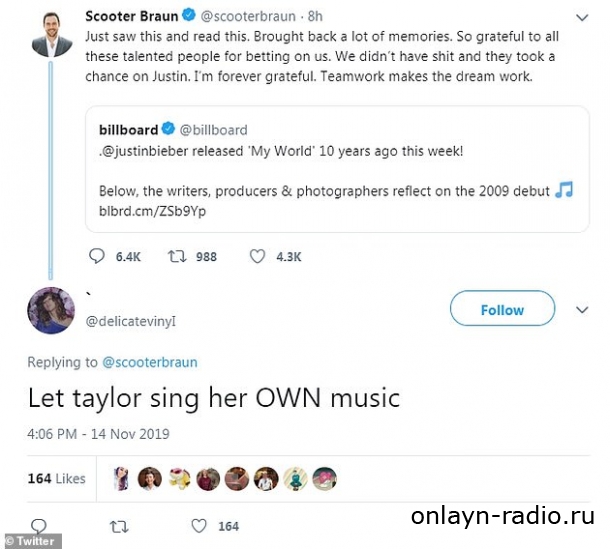Viewport: 610px width, 549px height.
Task: Click the first liker avatar beside 164 Likes
Action: point(122,478)
